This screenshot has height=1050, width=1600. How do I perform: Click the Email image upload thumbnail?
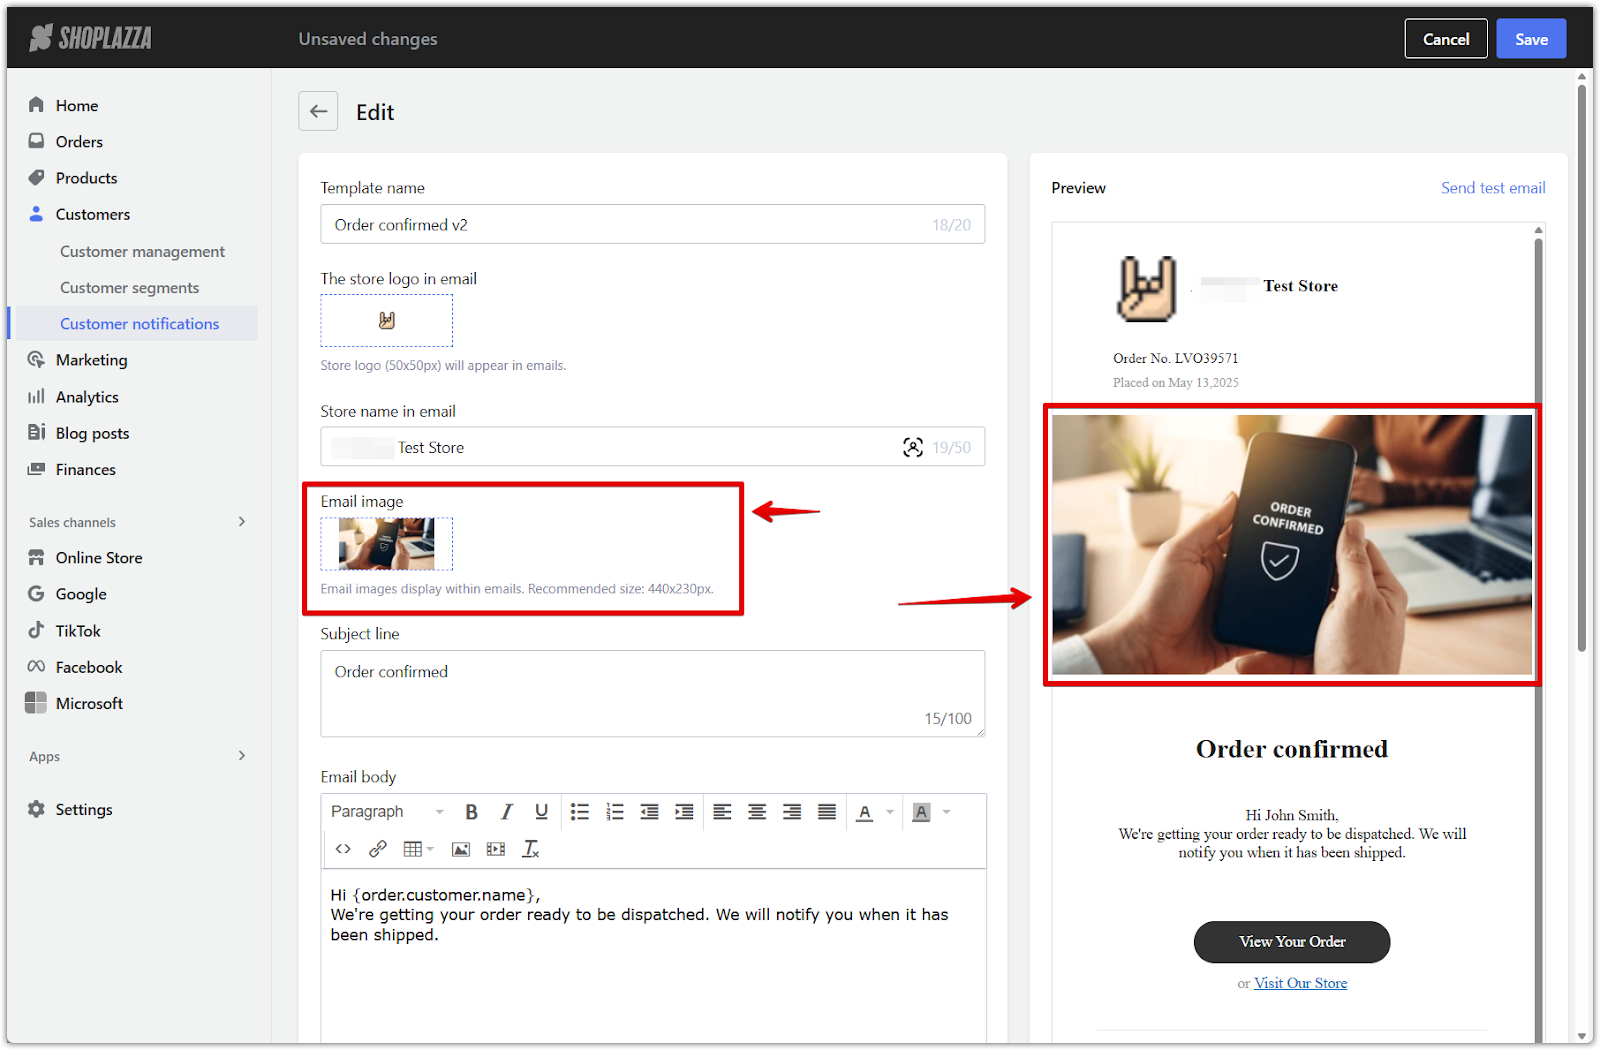pos(386,544)
